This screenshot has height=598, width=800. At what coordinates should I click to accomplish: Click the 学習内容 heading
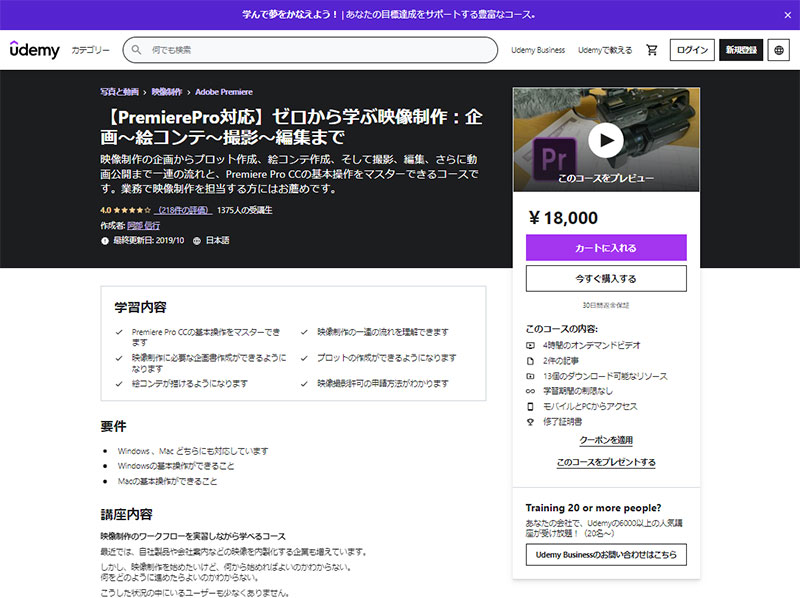(140, 307)
